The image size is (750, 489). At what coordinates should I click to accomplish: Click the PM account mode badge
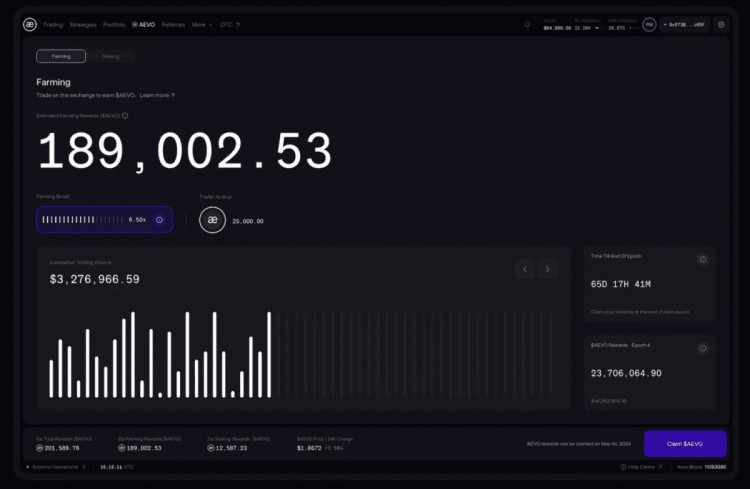(649, 24)
